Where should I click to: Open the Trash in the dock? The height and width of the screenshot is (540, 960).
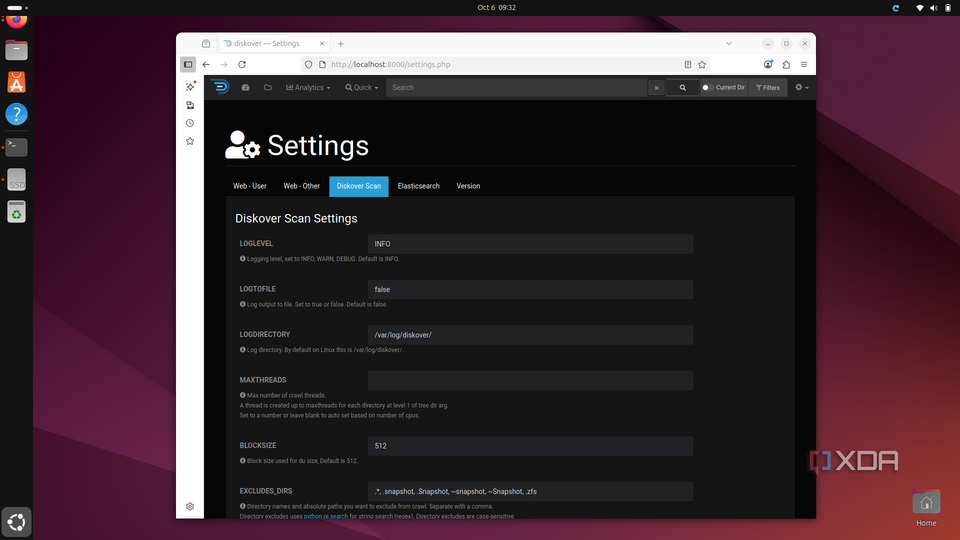tap(17, 212)
